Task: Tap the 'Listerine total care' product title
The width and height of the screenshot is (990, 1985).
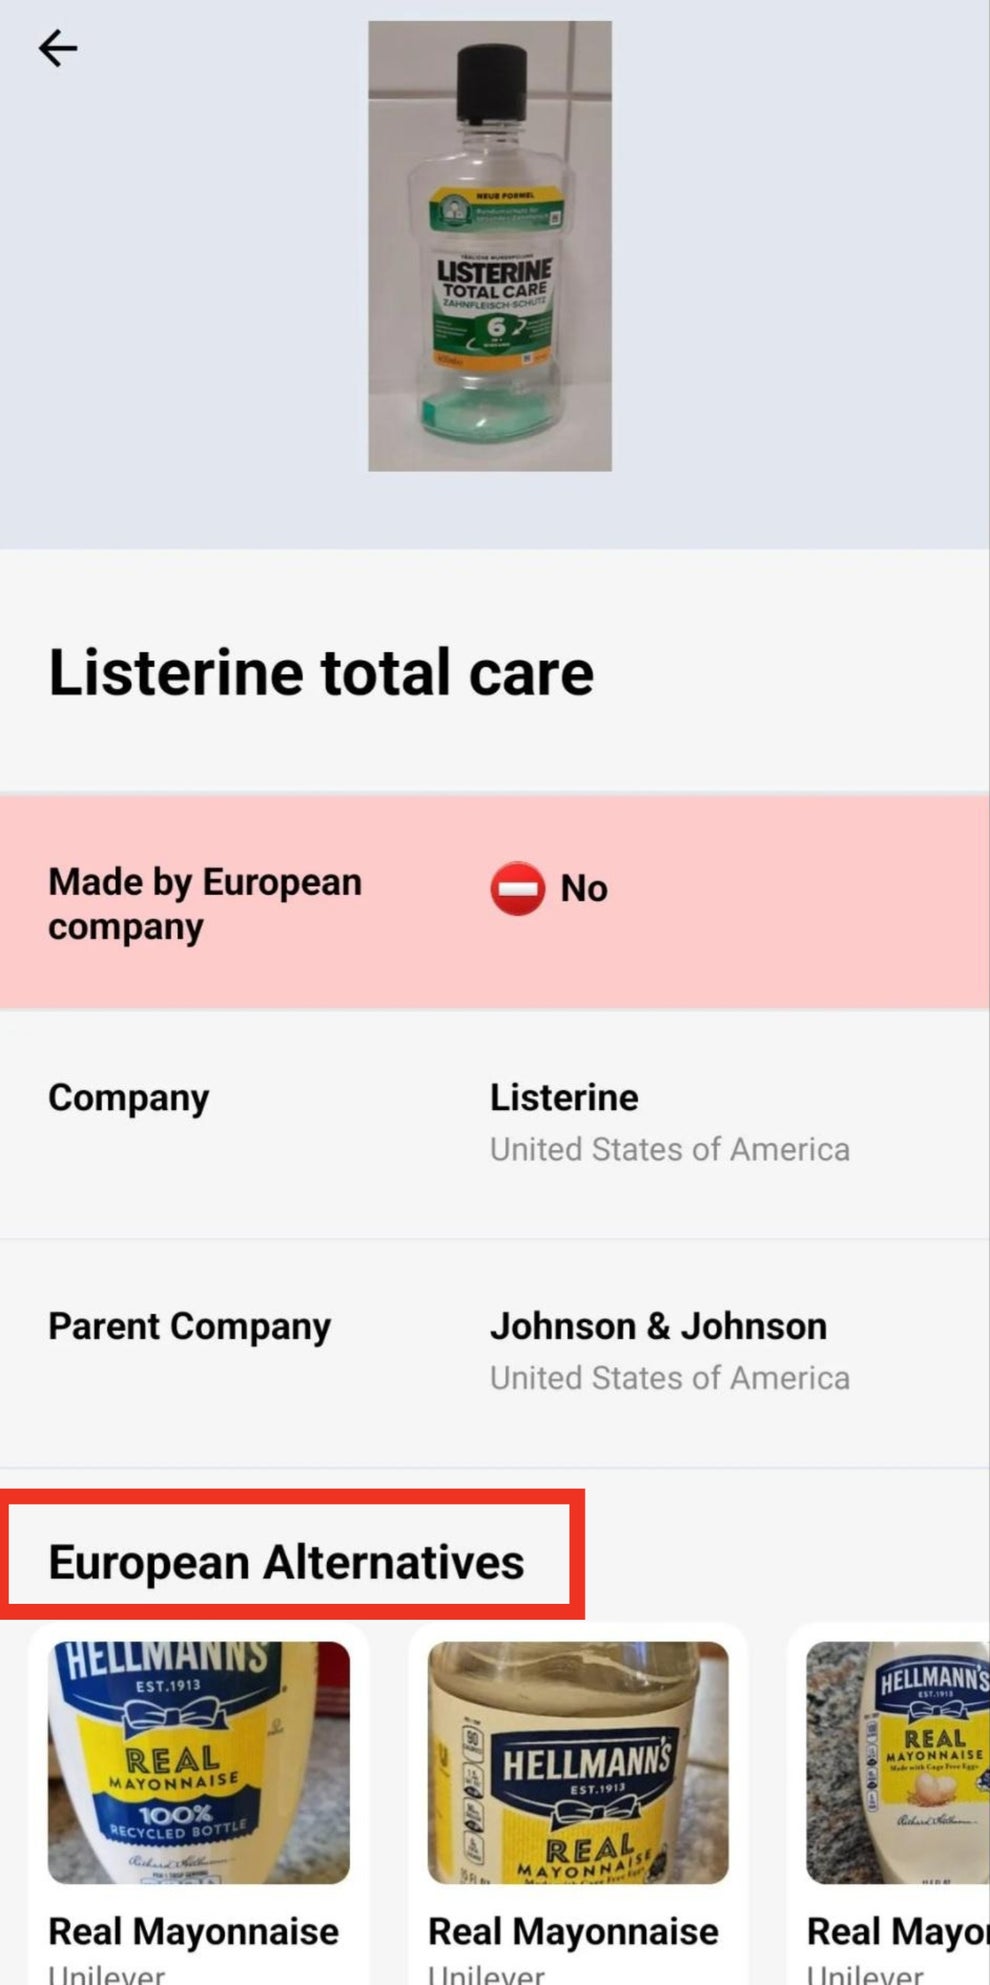Action: 321,672
